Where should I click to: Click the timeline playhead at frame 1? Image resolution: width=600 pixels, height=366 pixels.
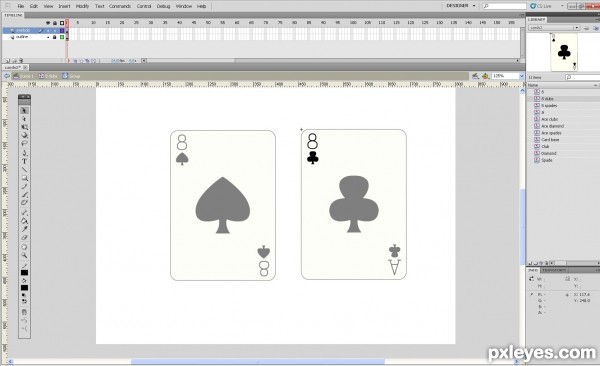(x=67, y=23)
